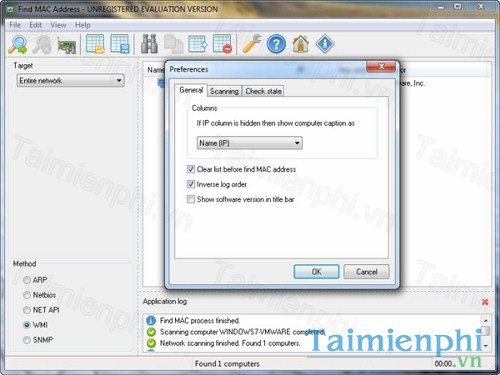Select the NET API method radio button
The width and height of the screenshot is (500, 375).
pos(27,310)
